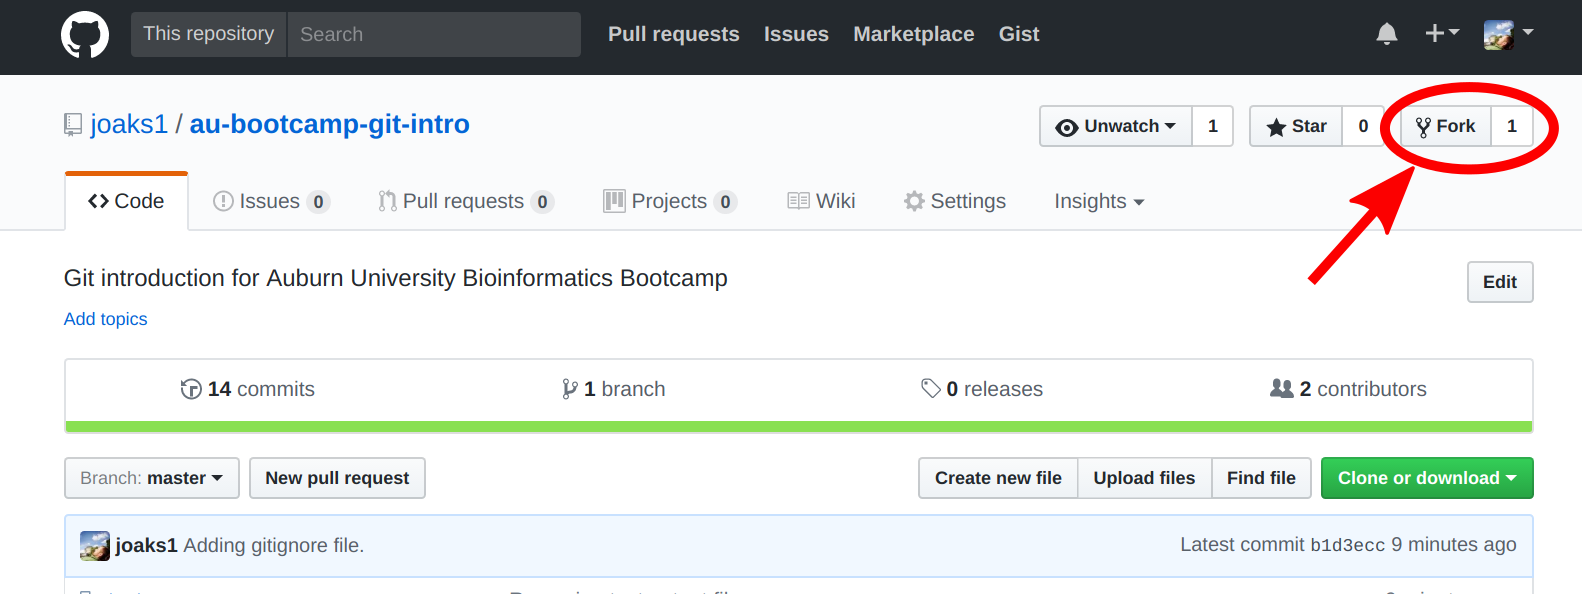Open the Unwatch notifications dropdown
Screen dimensions: 1582x594
point(1116,126)
